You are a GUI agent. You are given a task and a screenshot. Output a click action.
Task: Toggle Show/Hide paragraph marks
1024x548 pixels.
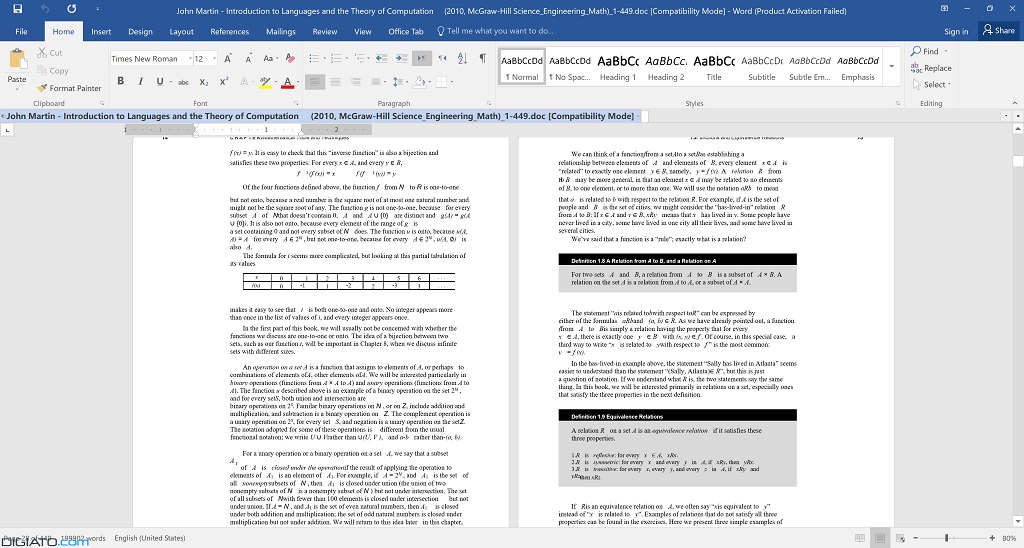click(483, 59)
